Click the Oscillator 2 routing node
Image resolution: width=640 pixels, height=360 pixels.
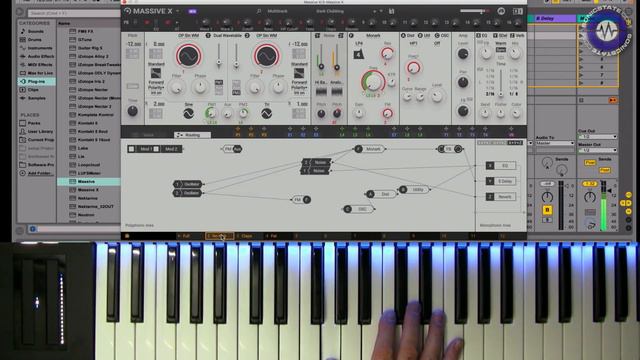[x=187, y=193]
